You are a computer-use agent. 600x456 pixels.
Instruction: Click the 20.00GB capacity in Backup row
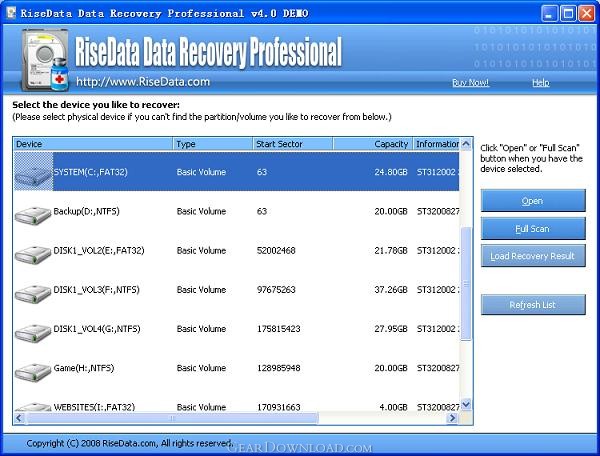point(391,211)
